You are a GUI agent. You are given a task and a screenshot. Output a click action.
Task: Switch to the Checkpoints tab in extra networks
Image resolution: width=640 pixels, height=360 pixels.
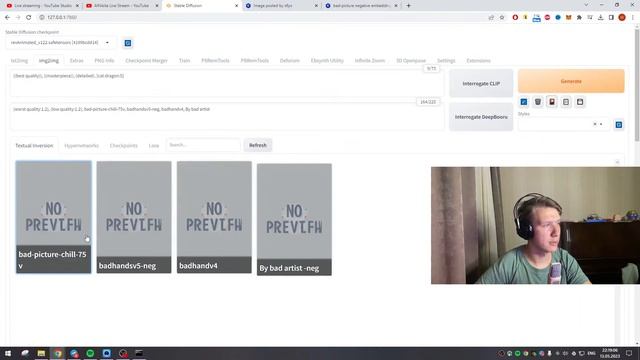(123, 145)
